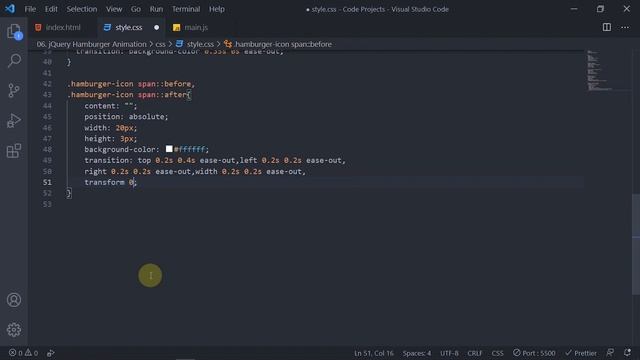This screenshot has width=640, height=360.
Task: Open the Edit menu
Action: [x=51, y=9]
